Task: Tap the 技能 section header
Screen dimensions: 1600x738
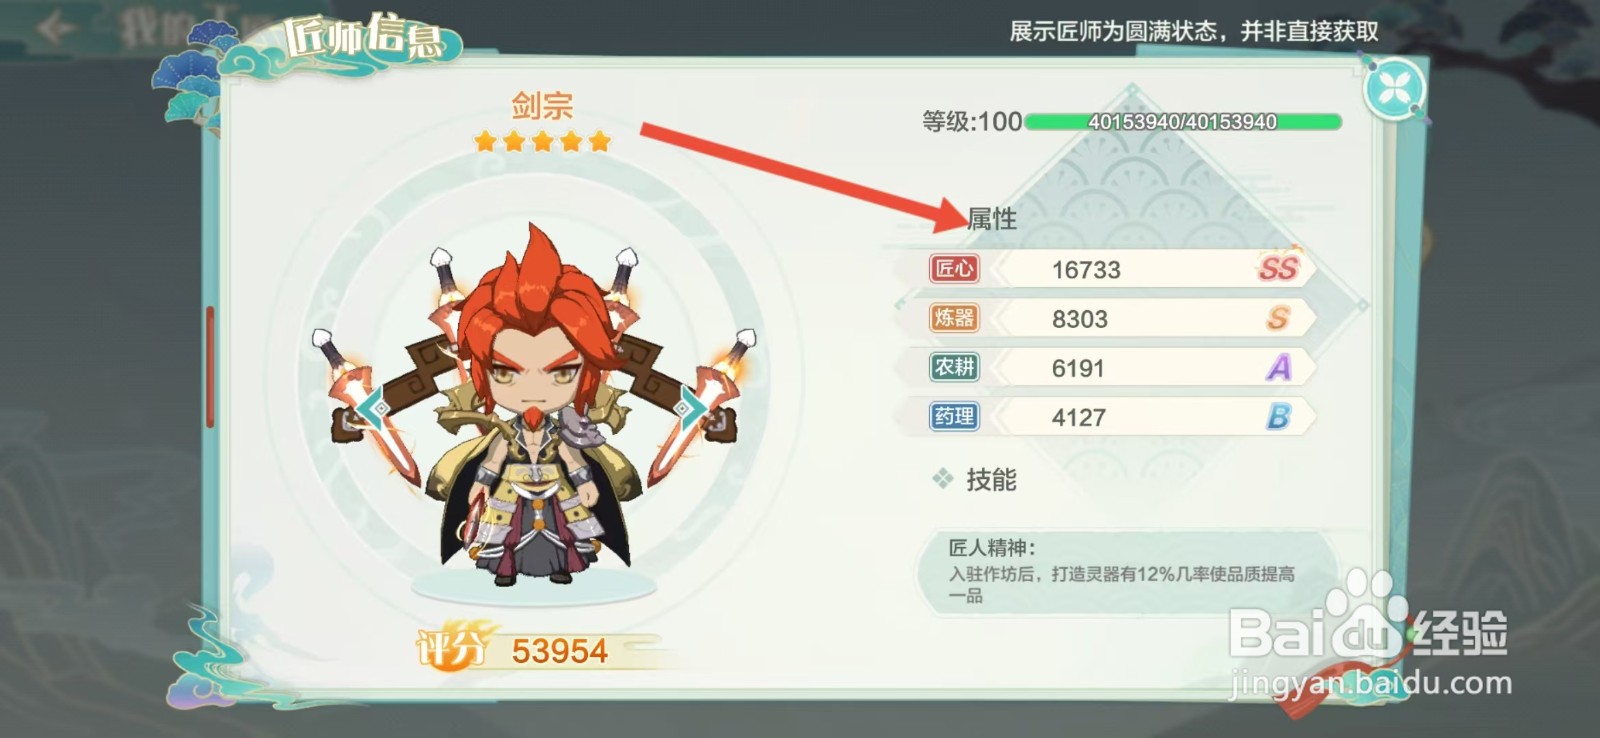Action: click(990, 480)
